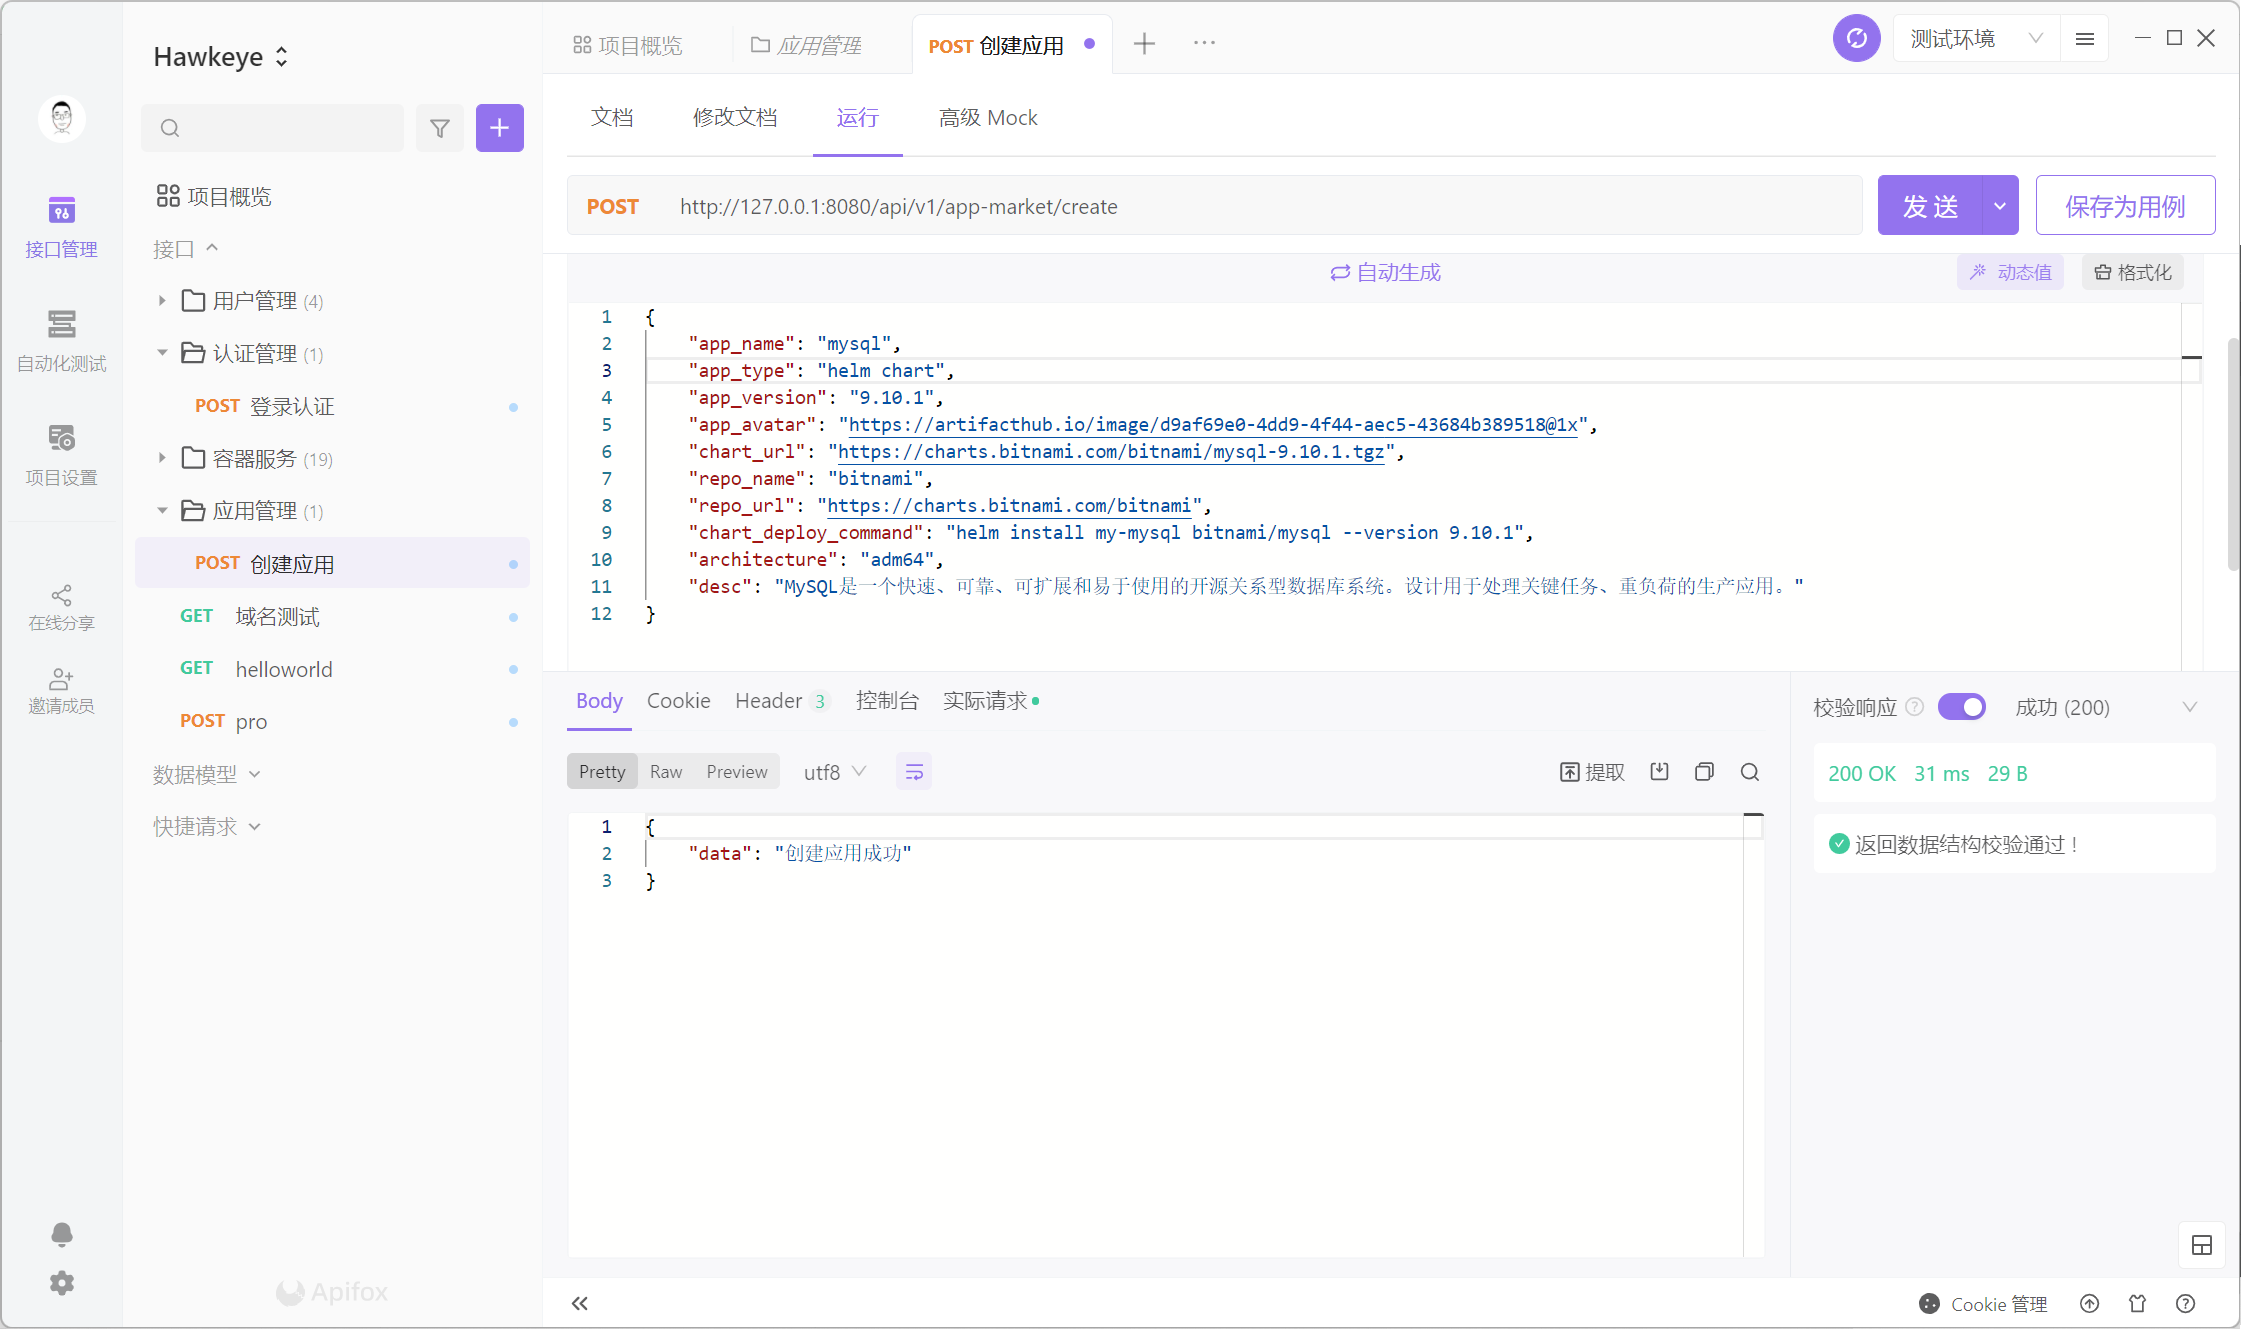Expand the 容器服务 folder
Image resolution: width=2241 pixels, height=1329 pixels.
point(161,458)
